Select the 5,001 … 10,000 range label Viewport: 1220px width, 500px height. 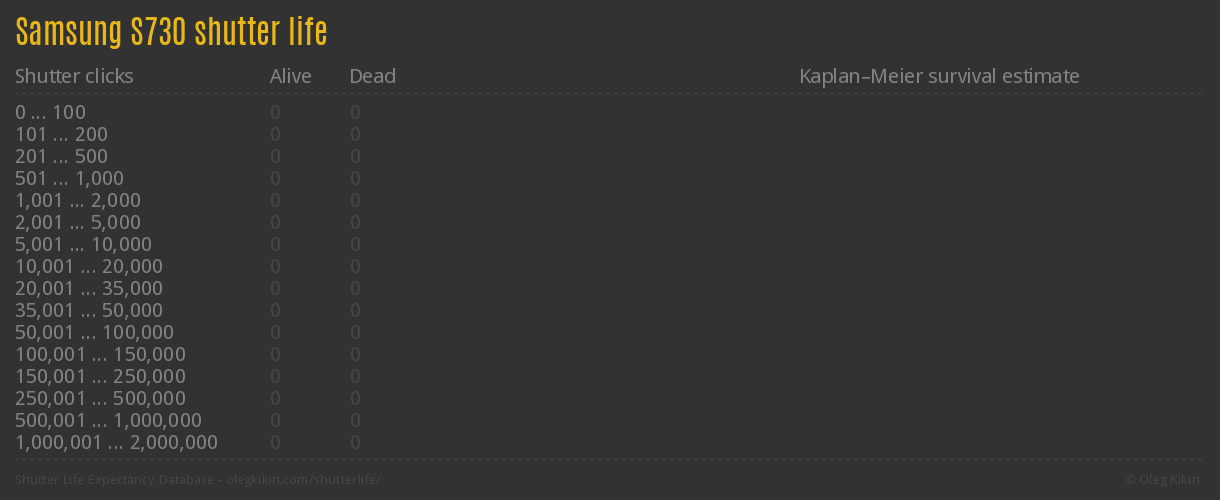83,244
